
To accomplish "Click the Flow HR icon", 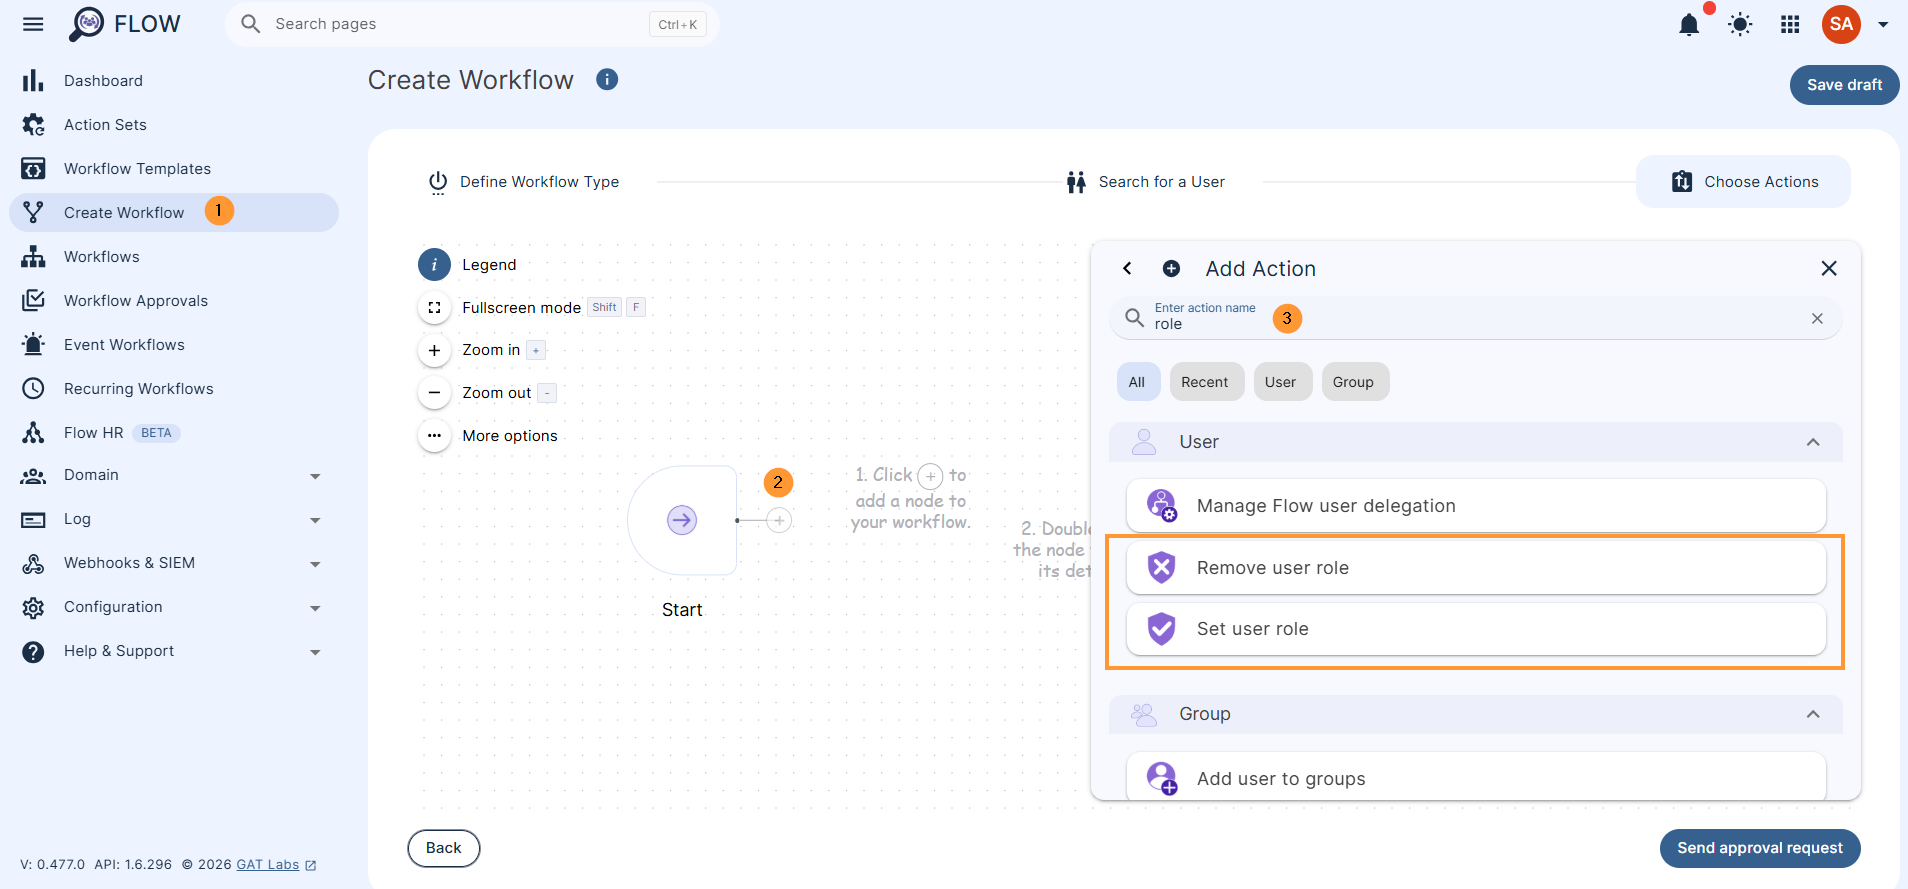I will coord(33,433).
